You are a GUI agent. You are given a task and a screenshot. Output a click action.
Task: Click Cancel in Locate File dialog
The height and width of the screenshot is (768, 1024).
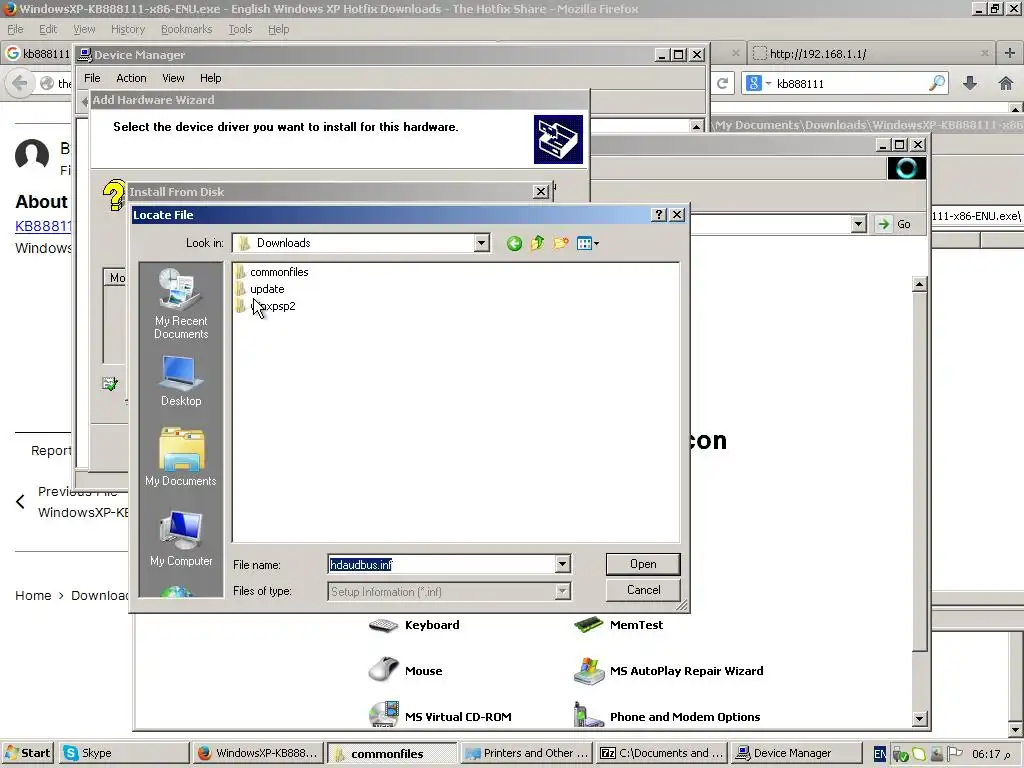coord(643,590)
